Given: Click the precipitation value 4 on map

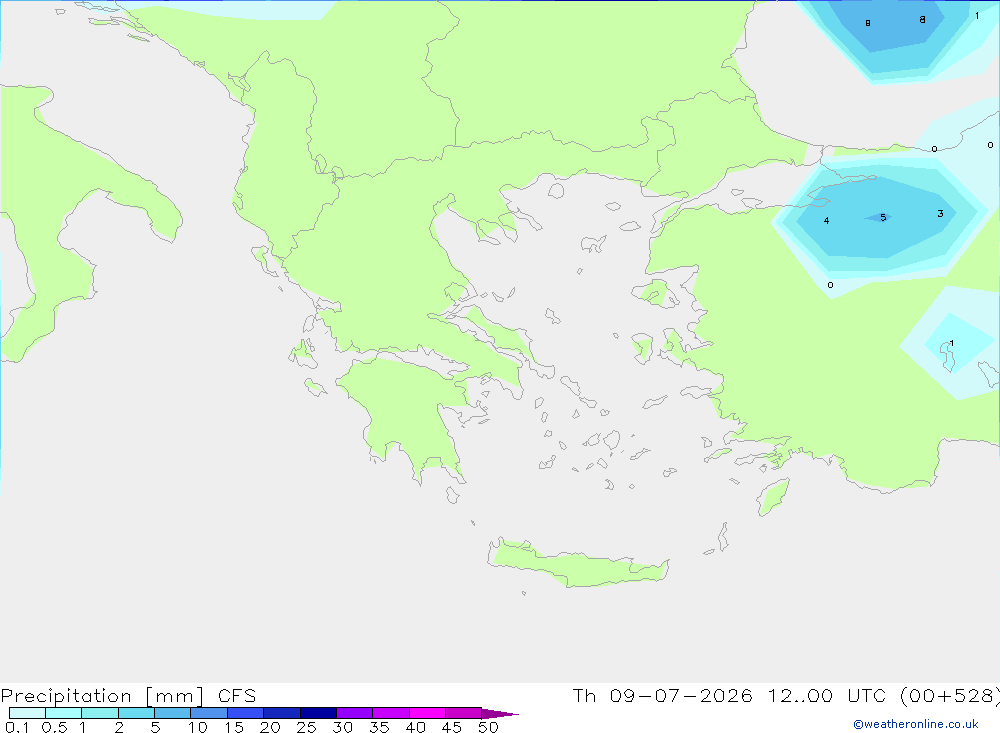Looking at the screenshot, I should coord(827,221).
